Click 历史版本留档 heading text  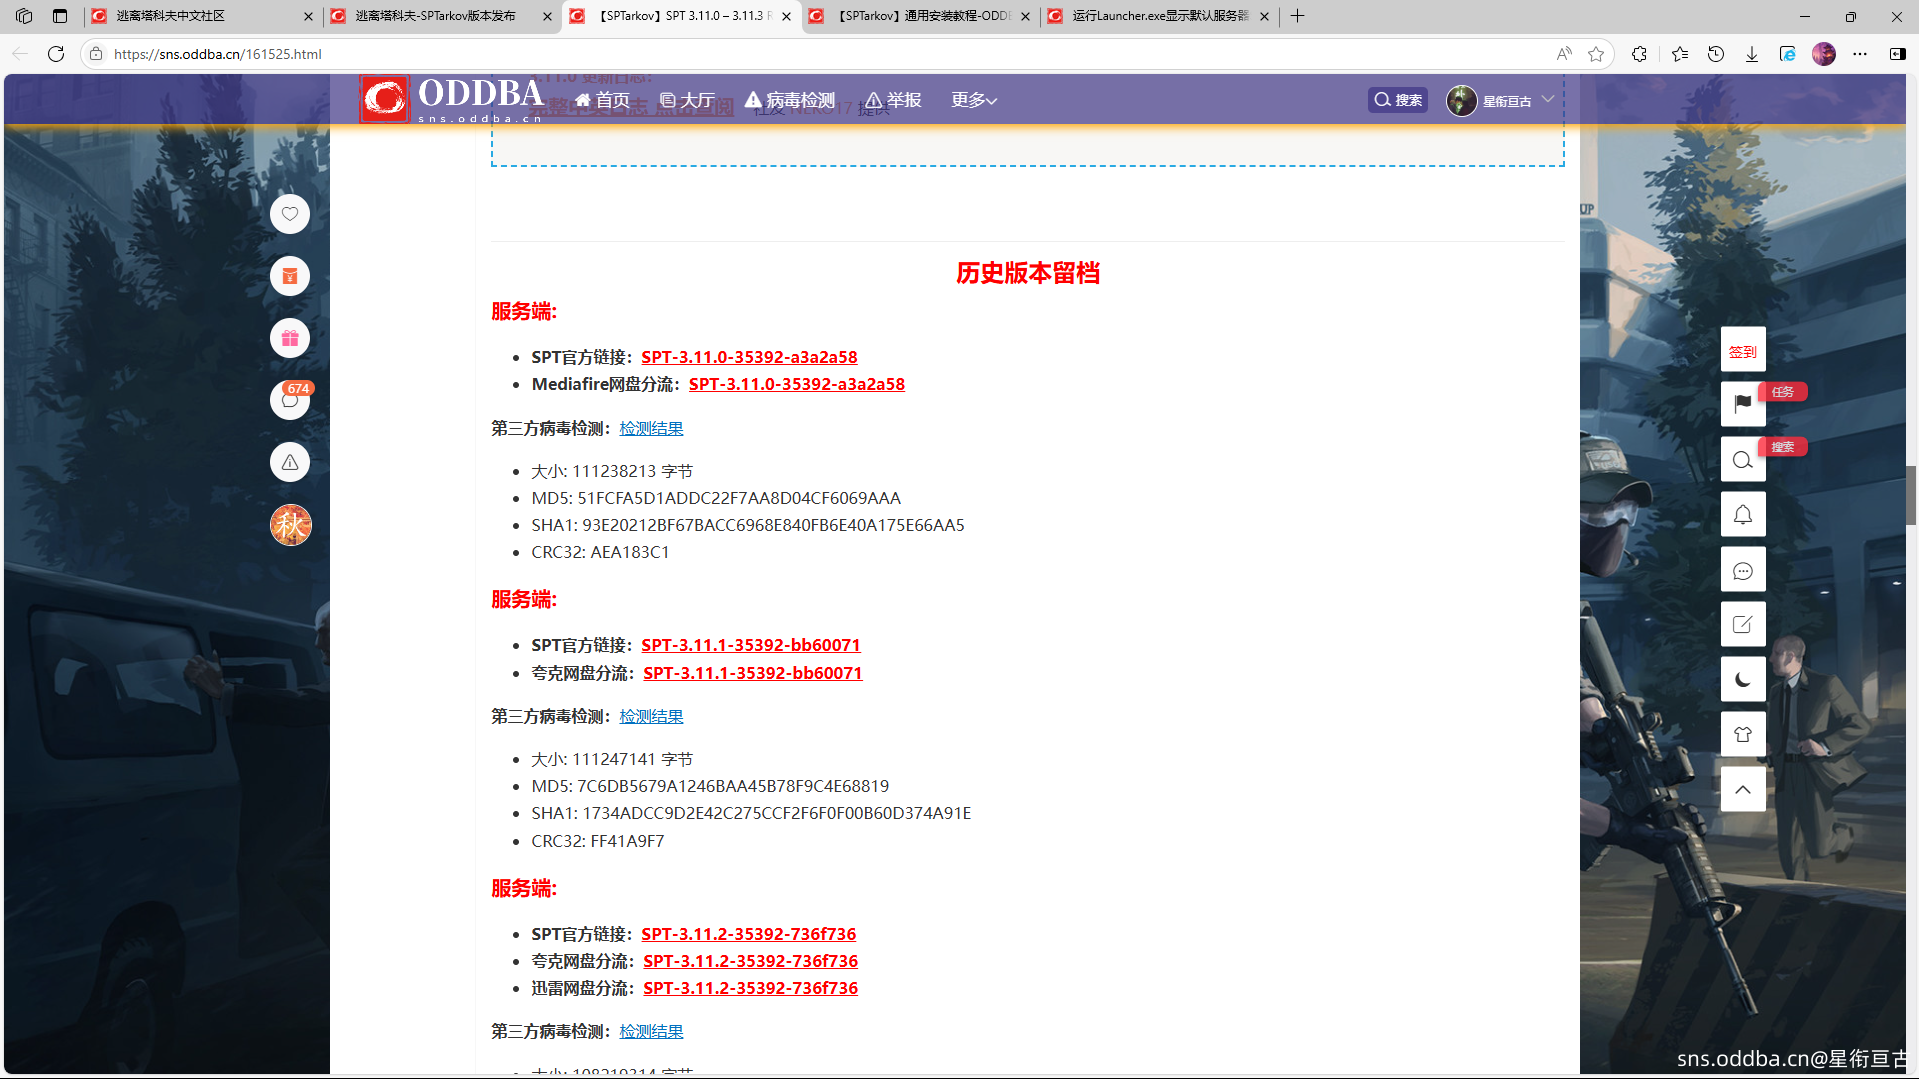click(x=1028, y=273)
